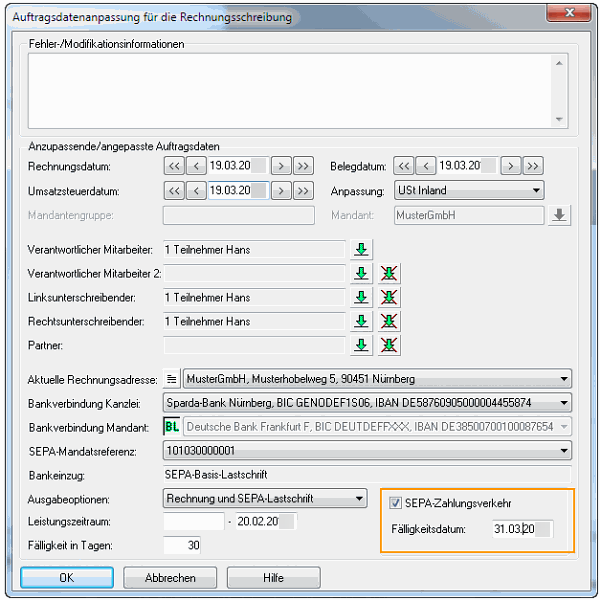Clear Verantwortlicher Mitarbeiter 2 with crossed icon
This screenshot has width=600, height=600.
387,273
